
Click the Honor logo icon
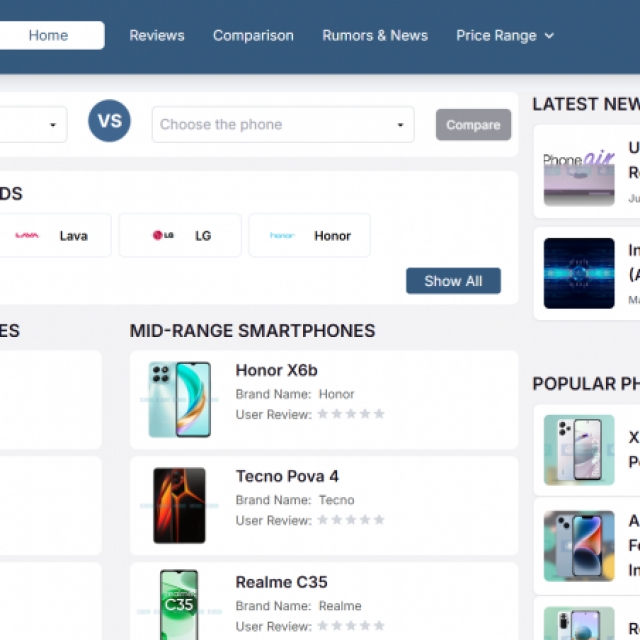click(x=282, y=236)
